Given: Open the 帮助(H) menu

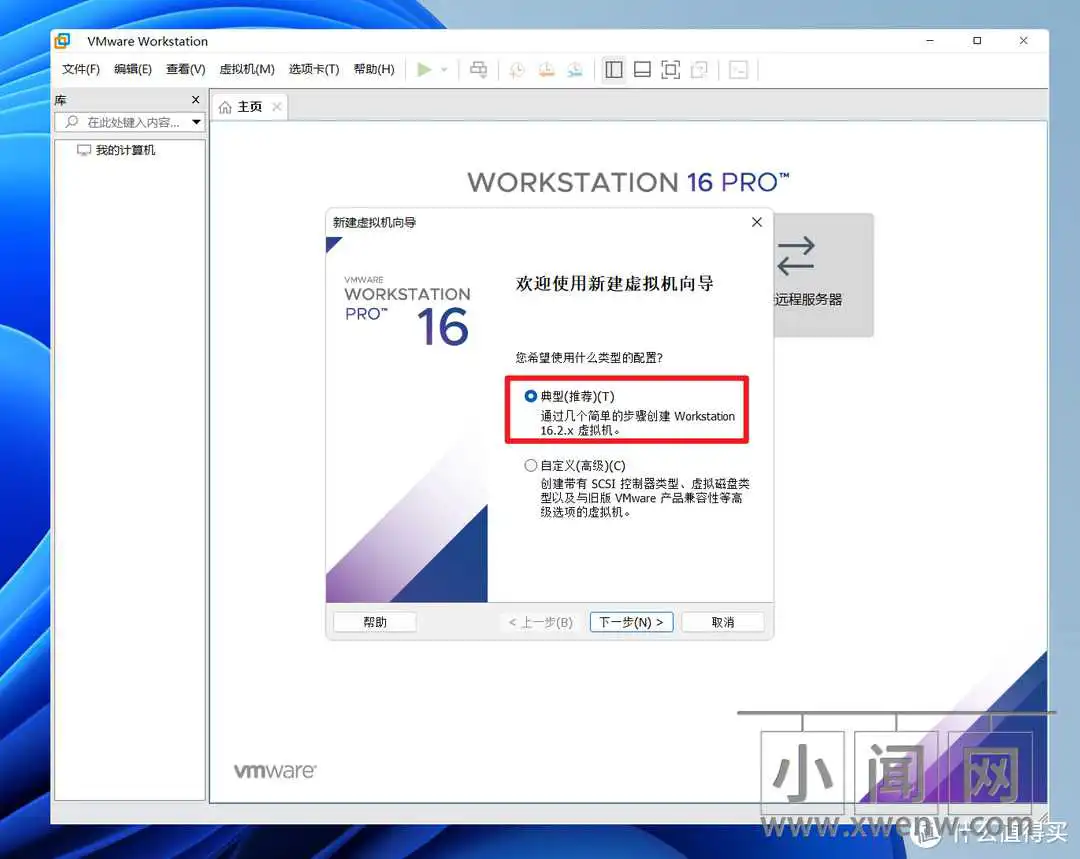Looking at the screenshot, I should pos(374,70).
